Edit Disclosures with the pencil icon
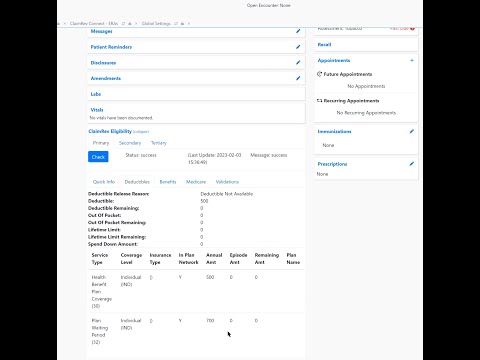 click(298, 62)
